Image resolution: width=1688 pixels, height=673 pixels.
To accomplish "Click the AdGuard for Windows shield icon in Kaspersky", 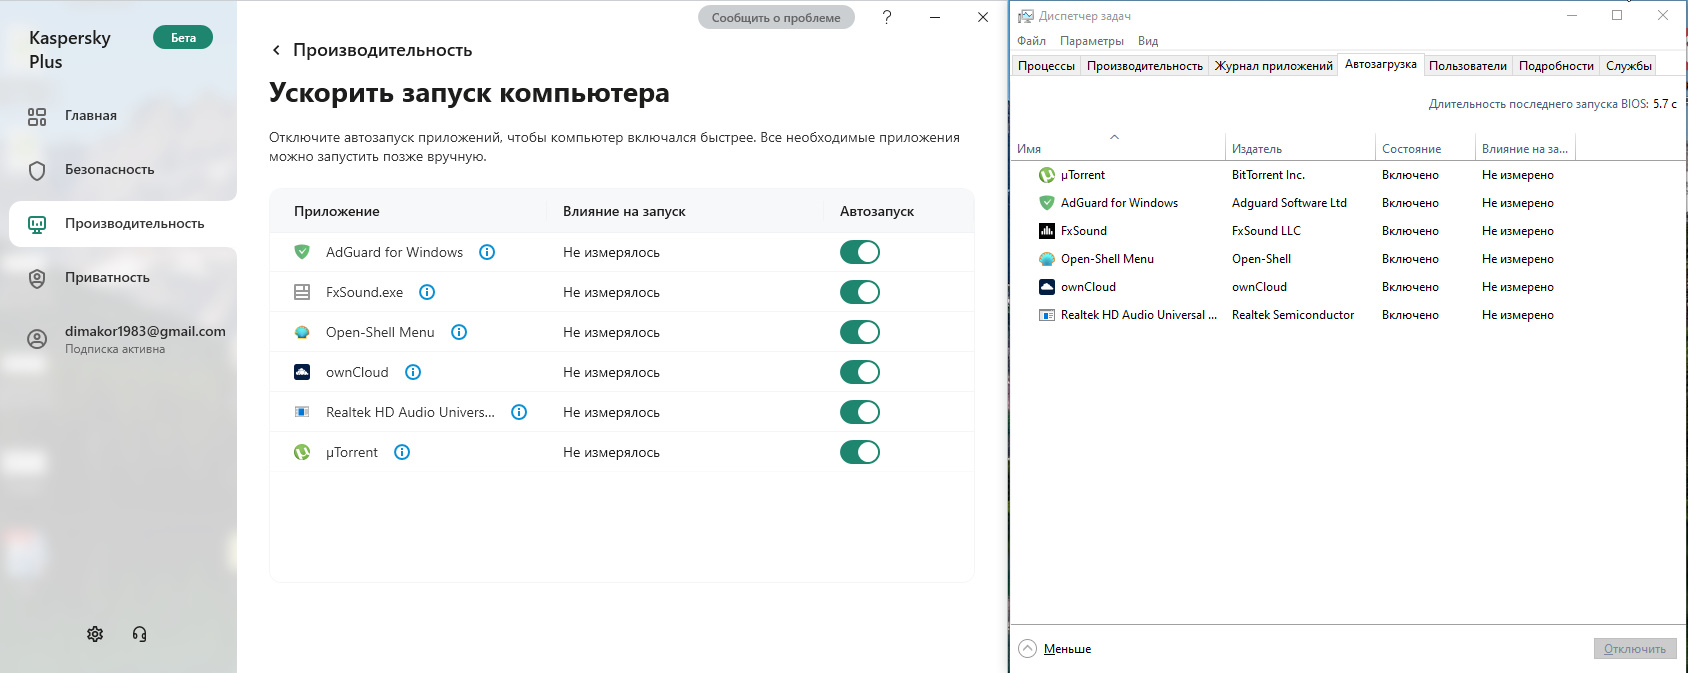I will (302, 252).
